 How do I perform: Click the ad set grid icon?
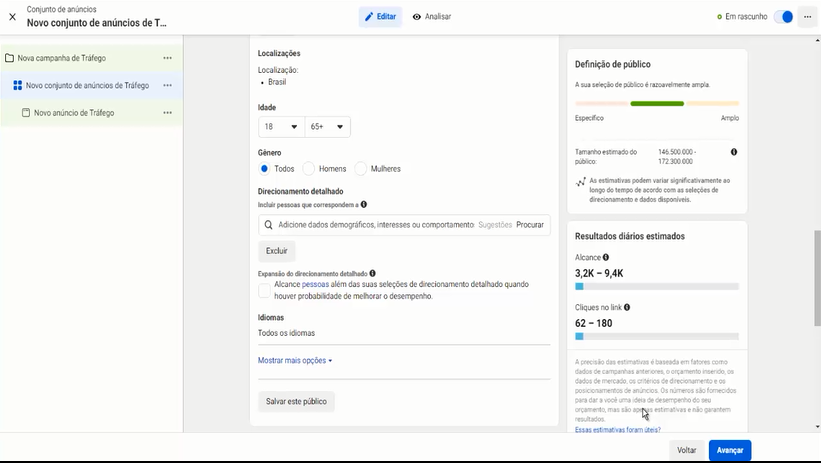17,85
